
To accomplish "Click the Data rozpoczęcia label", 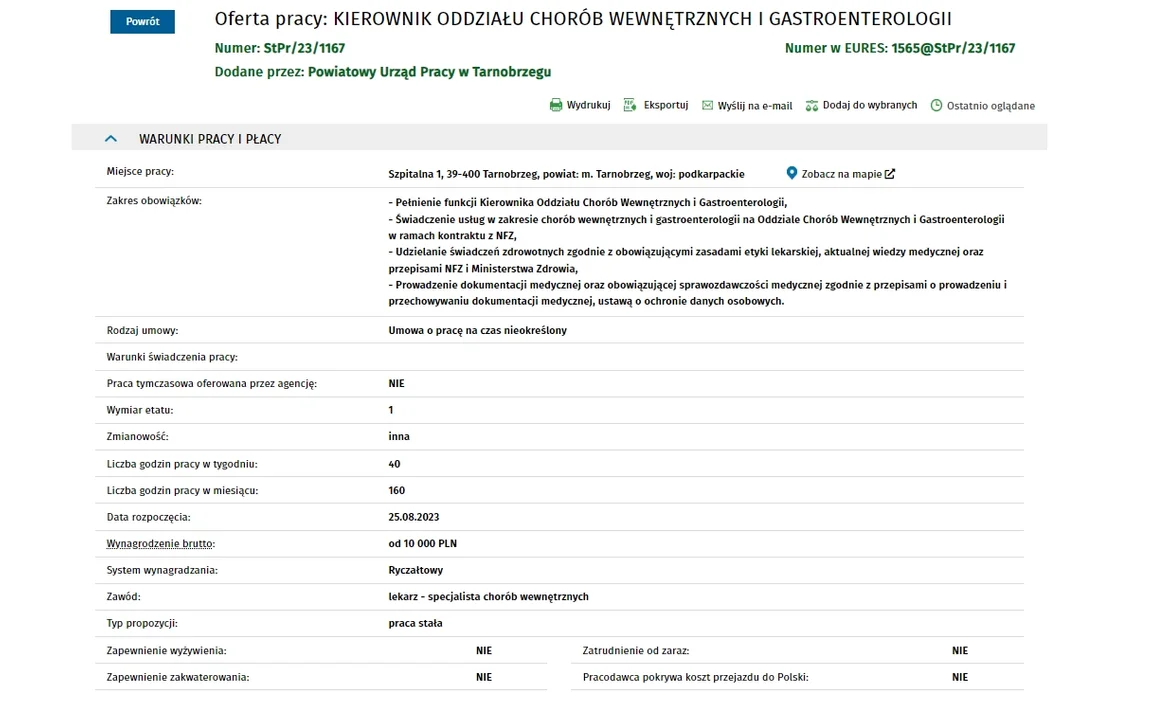I will (148, 517).
